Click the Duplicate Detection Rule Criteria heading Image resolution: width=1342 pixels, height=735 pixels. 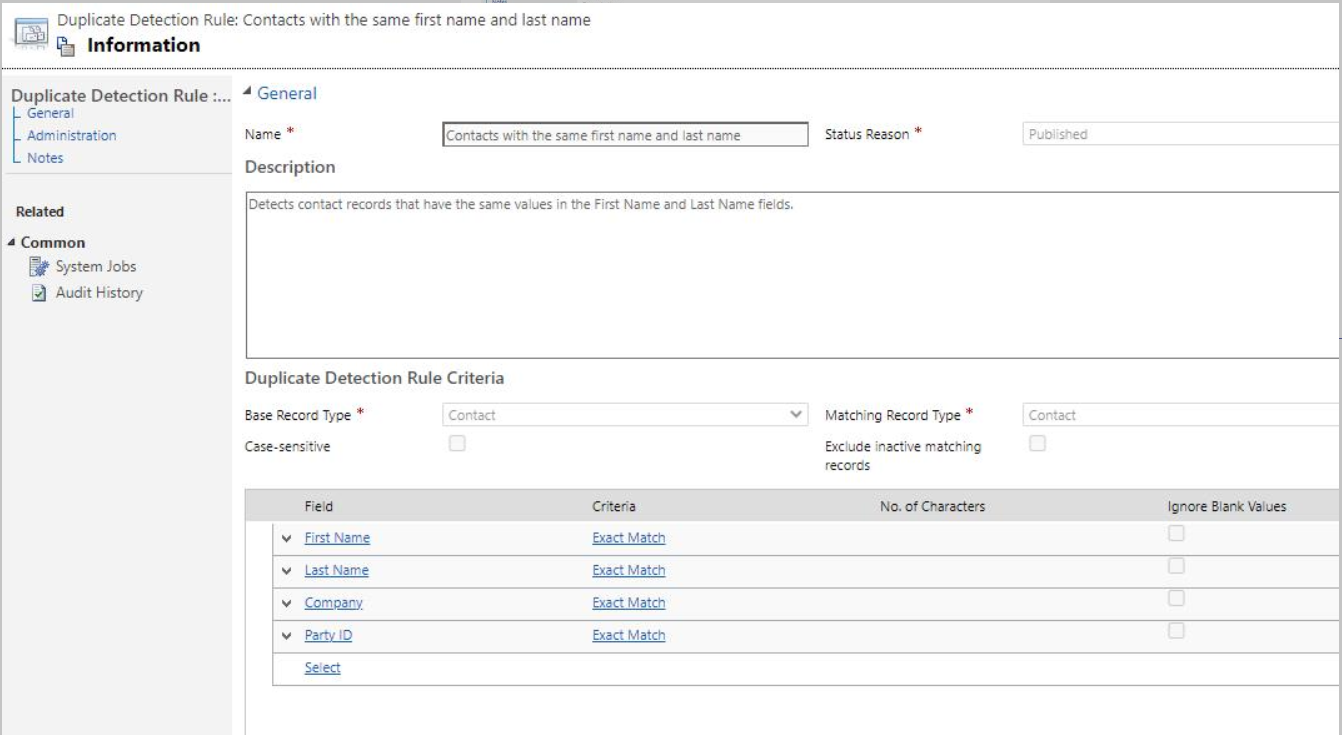375,378
